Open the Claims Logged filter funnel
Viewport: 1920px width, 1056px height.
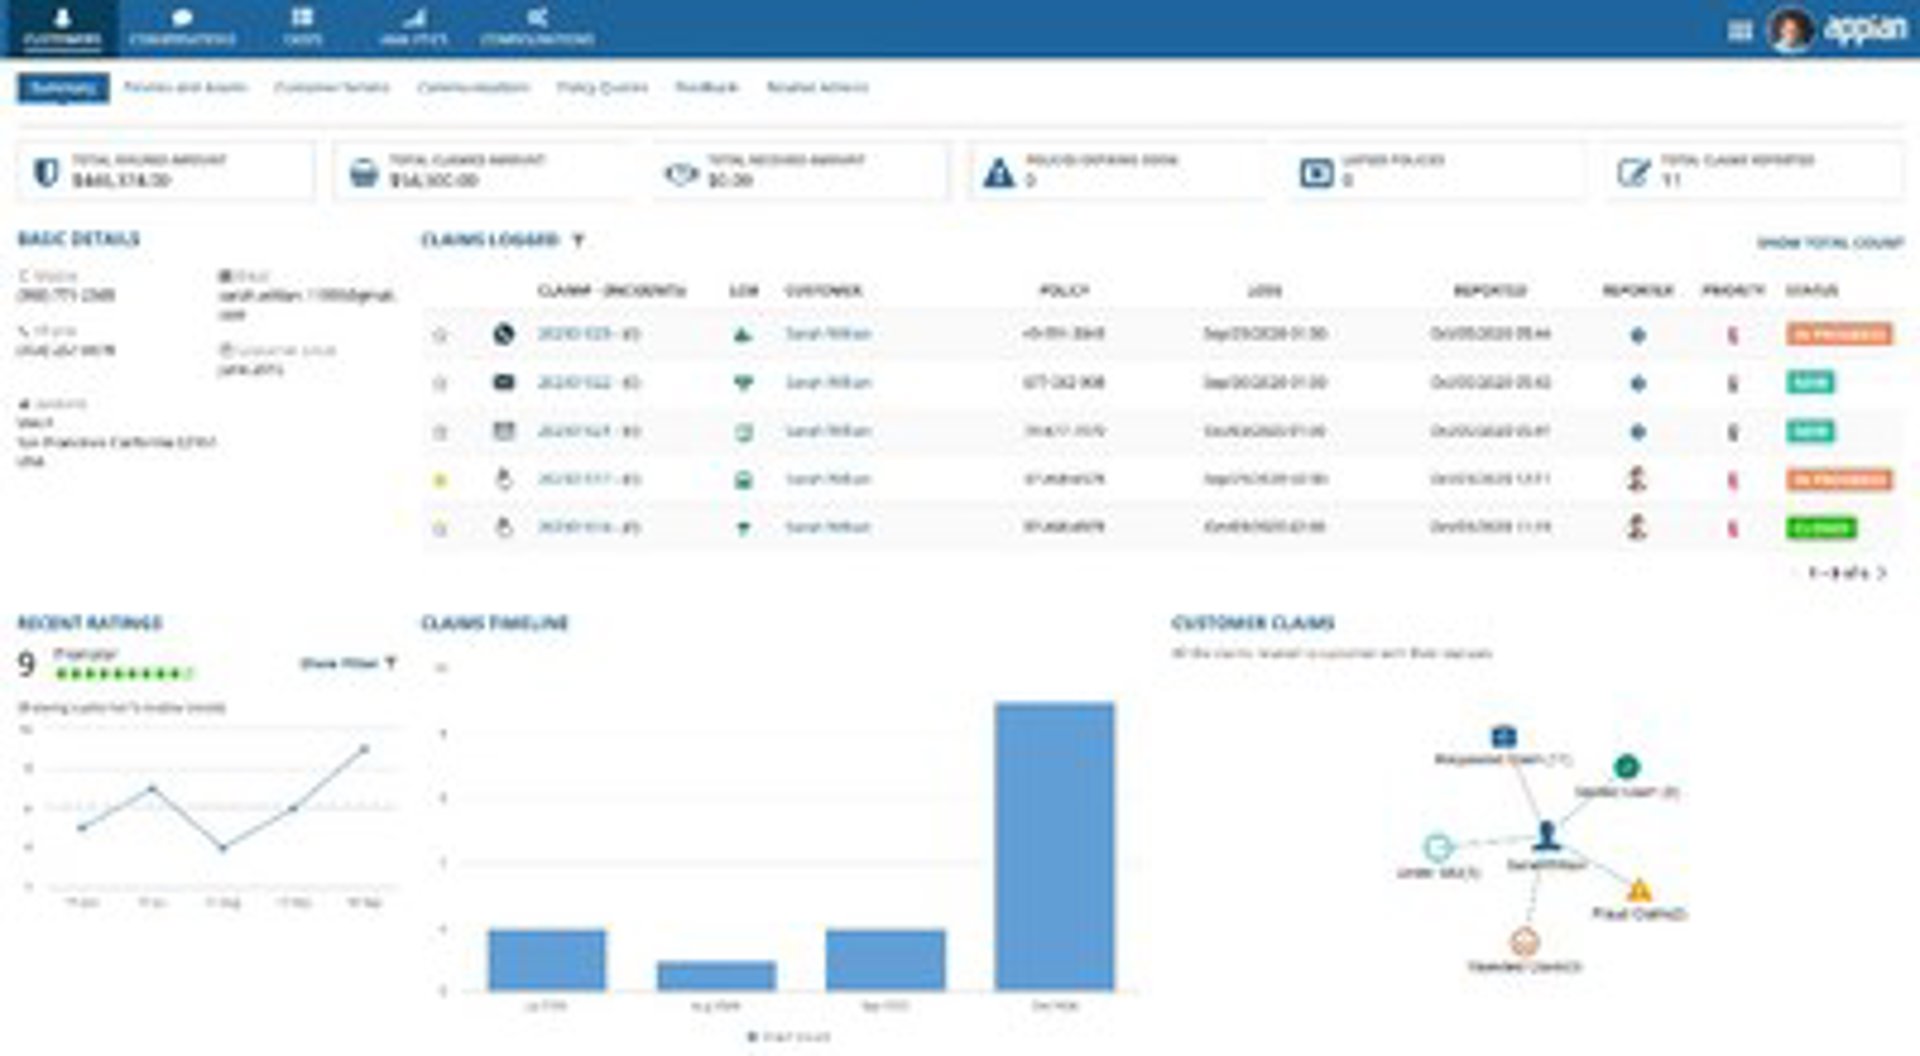pos(578,240)
